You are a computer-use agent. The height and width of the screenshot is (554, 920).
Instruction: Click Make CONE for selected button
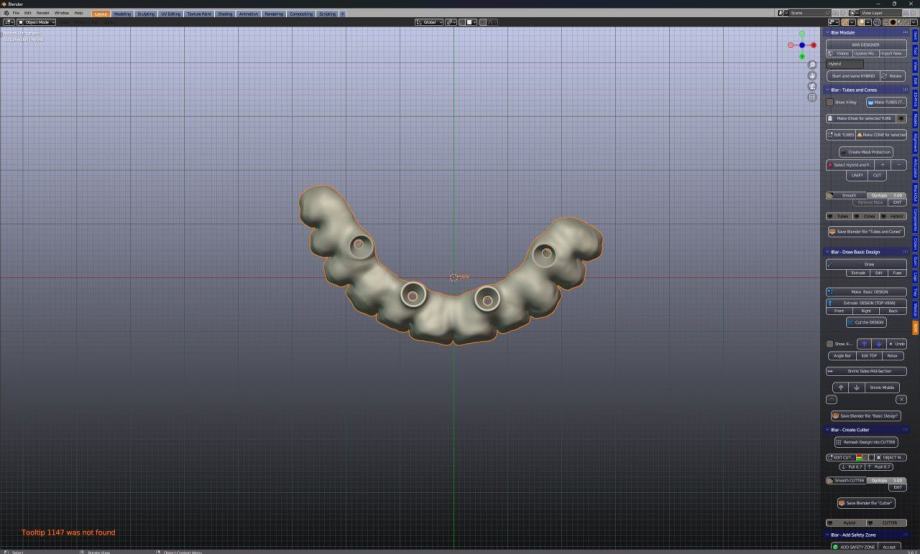tap(881, 134)
